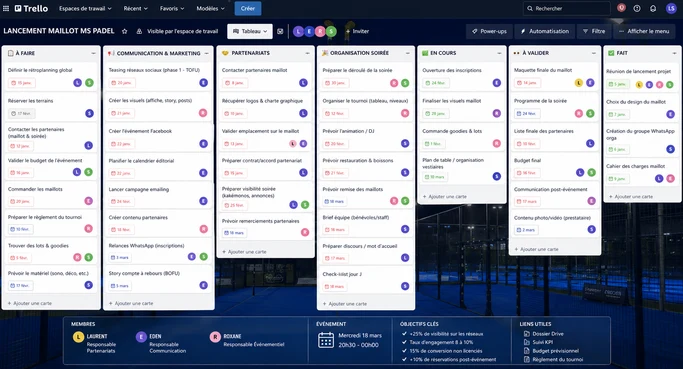Customize views icon next to Tableau
The height and width of the screenshot is (369, 683).
[x=280, y=31]
